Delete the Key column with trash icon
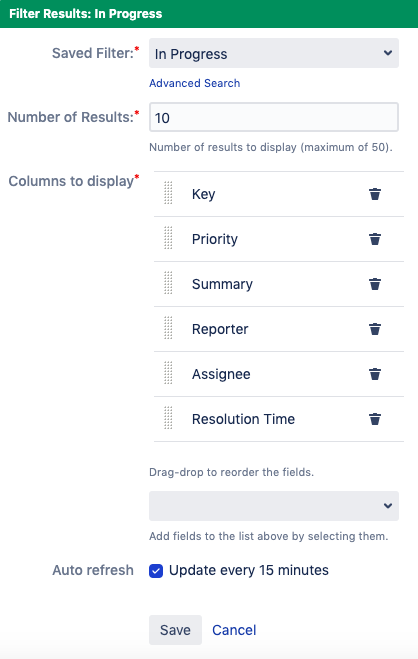The height and width of the screenshot is (659, 418). 375,194
